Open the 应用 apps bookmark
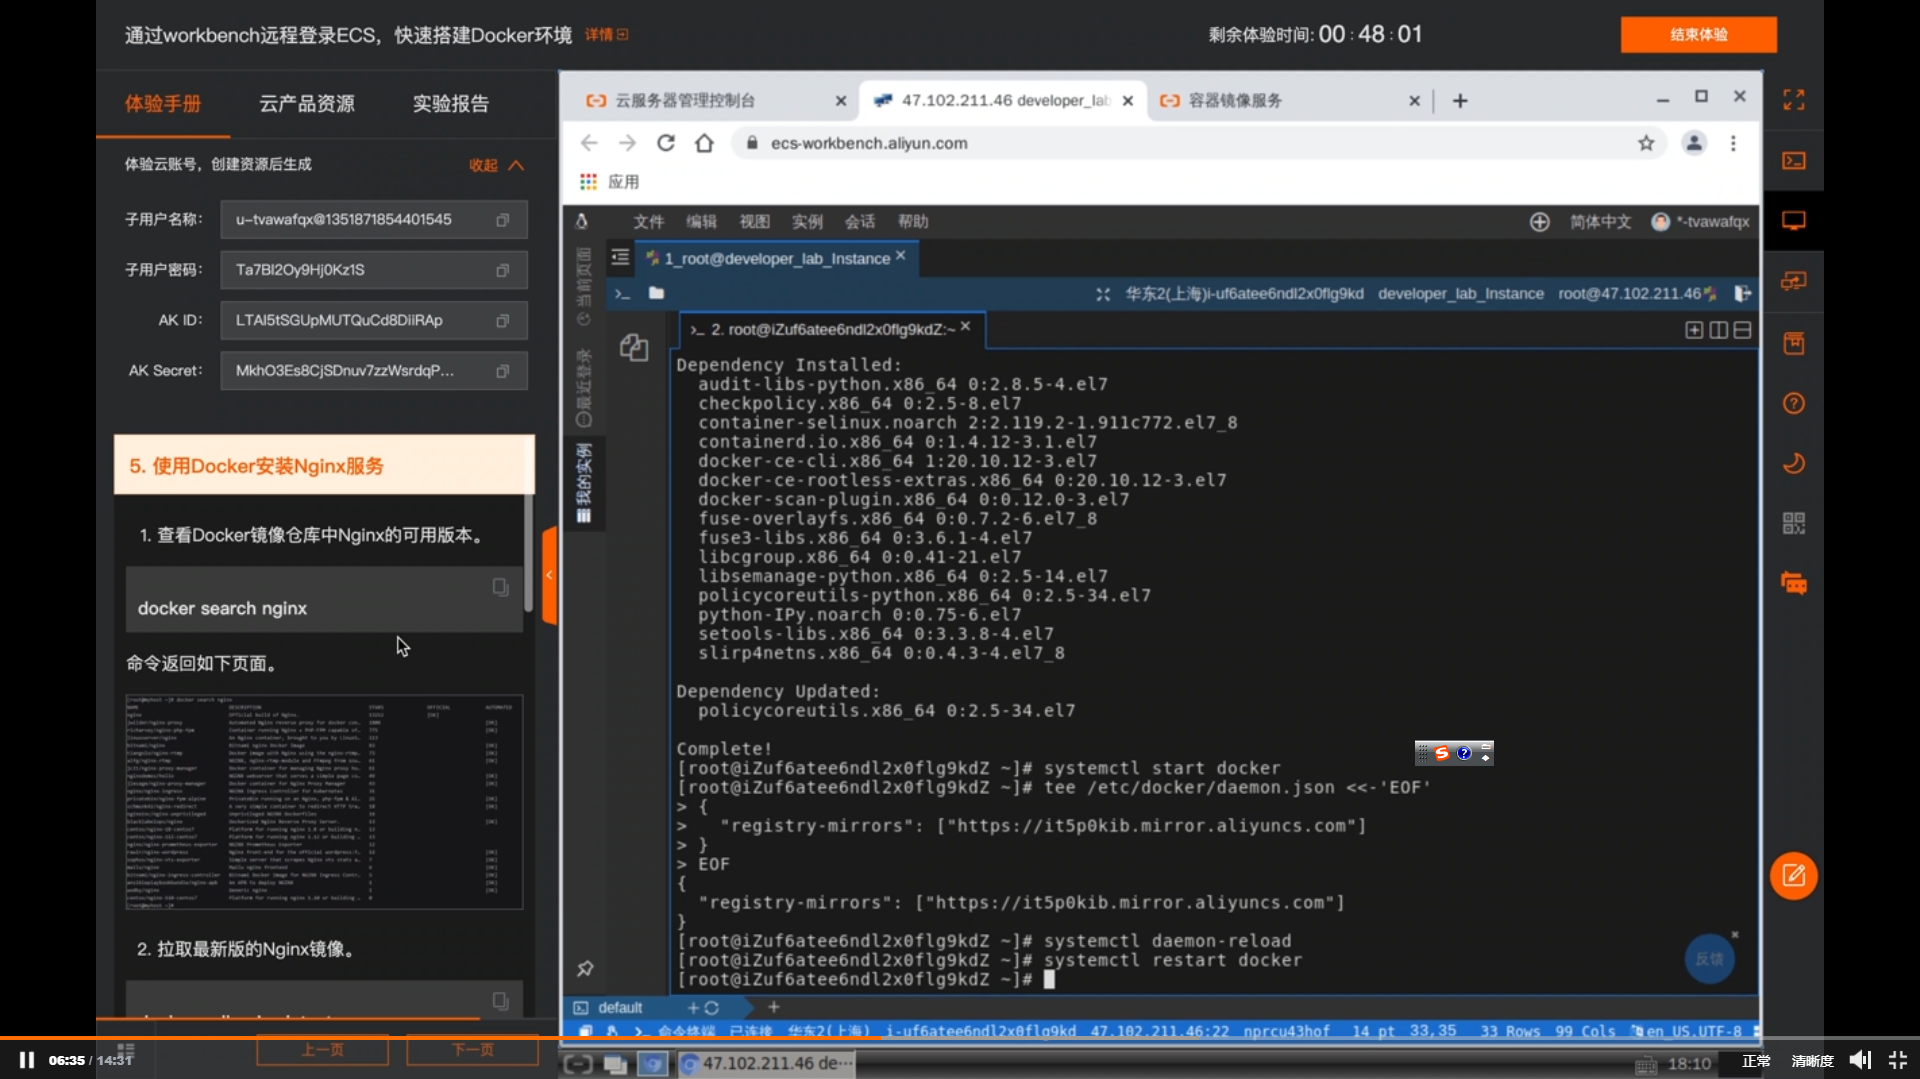 tap(609, 182)
